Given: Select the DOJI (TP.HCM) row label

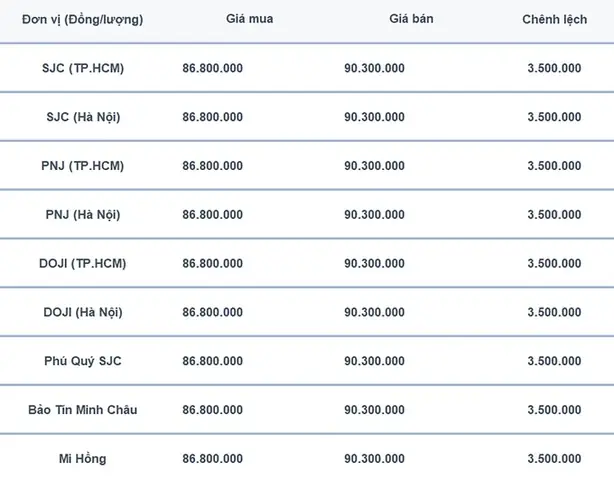Looking at the screenshot, I should [83, 263].
